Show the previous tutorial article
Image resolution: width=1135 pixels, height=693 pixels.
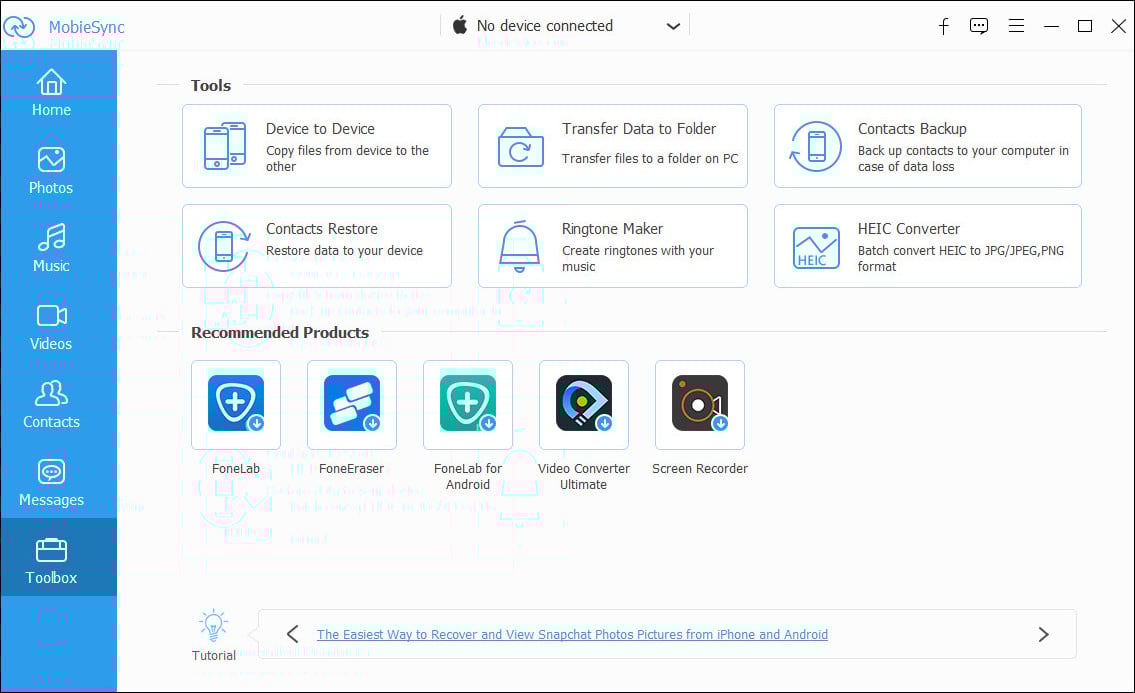coord(292,634)
